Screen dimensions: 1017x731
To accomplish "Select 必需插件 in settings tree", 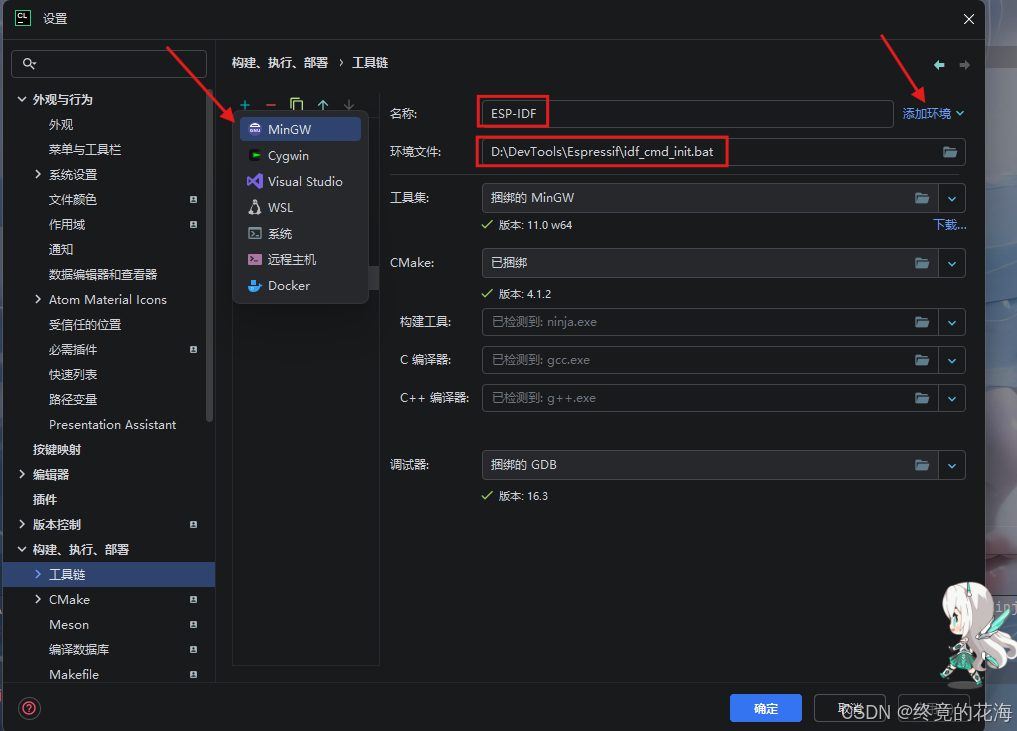I will [x=73, y=350].
